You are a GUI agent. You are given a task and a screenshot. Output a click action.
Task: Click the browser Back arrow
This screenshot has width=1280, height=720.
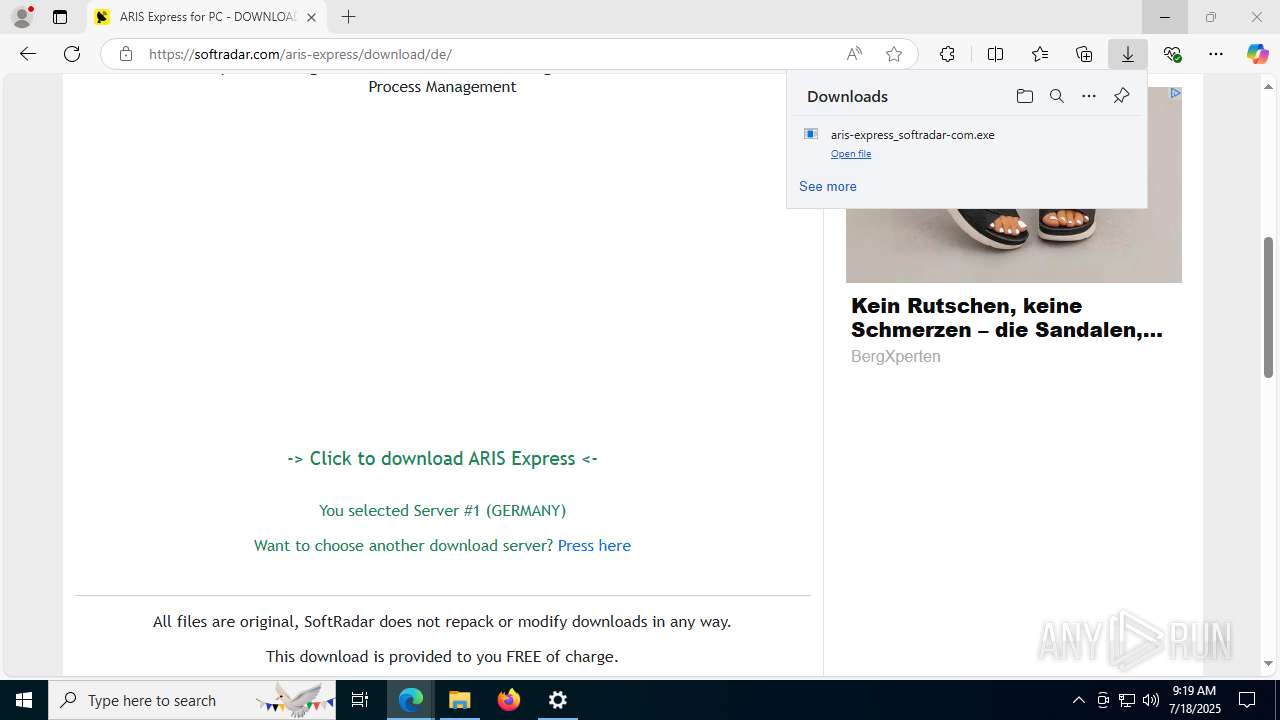(28, 54)
